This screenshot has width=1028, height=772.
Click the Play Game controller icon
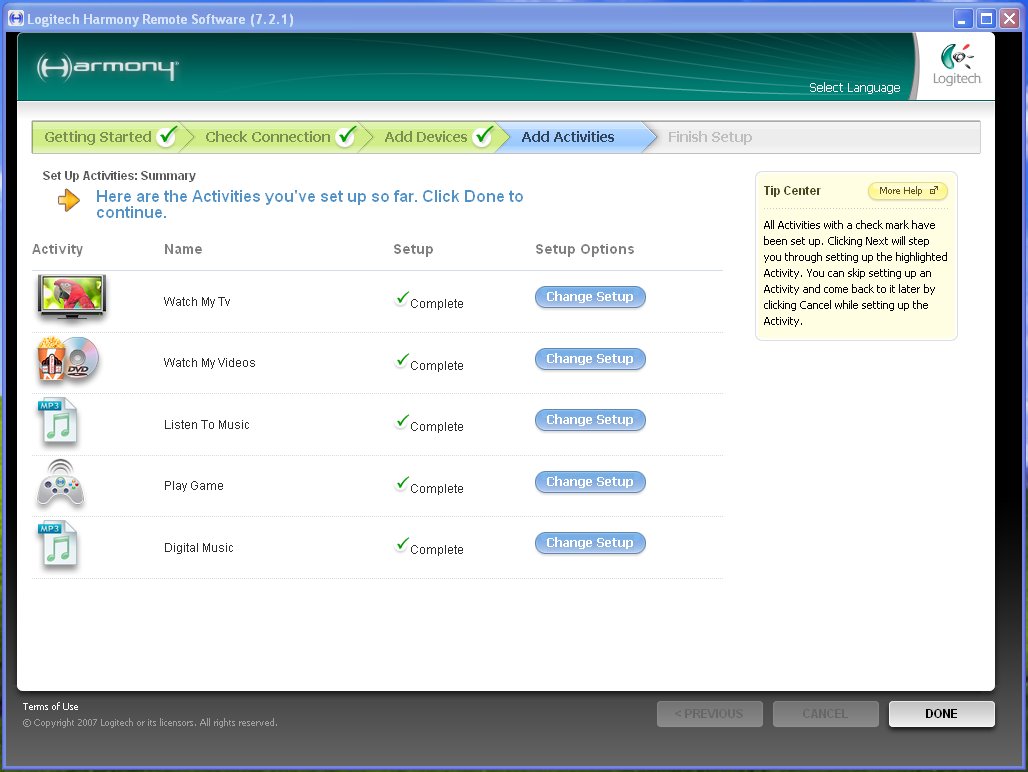(x=60, y=484)
